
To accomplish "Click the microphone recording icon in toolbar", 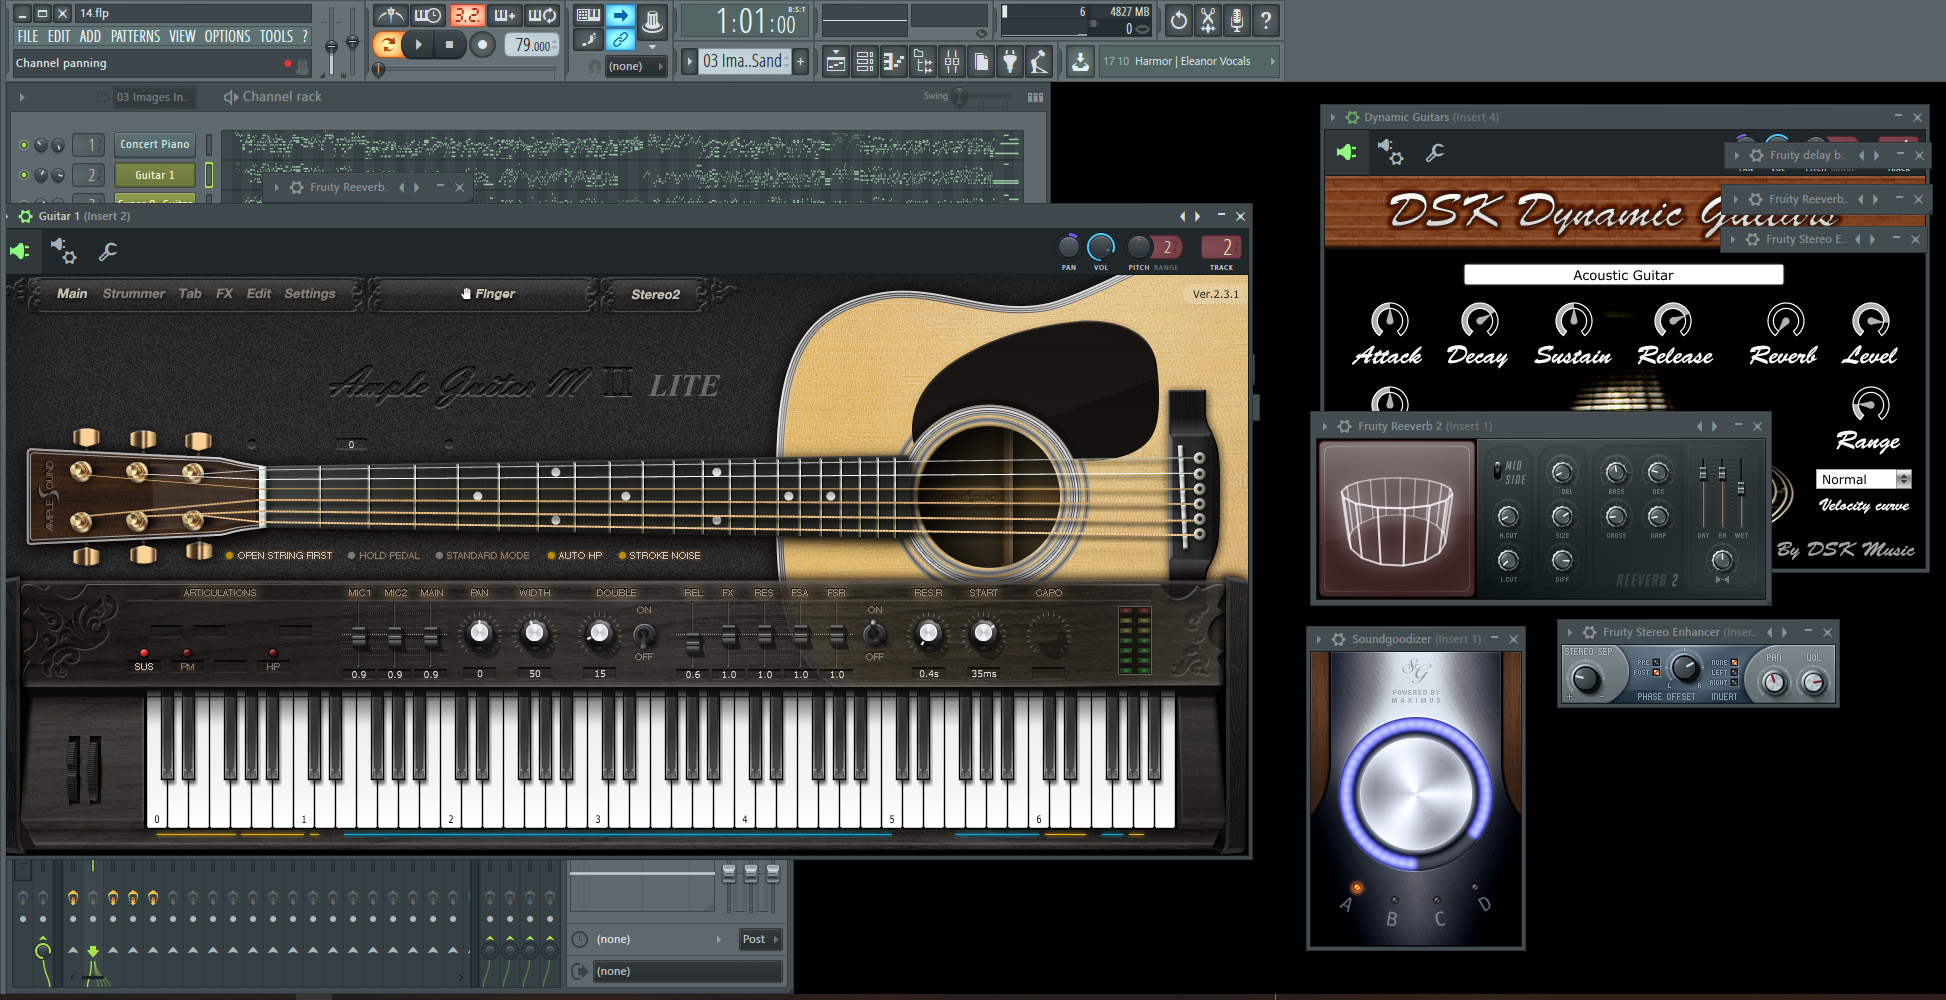I will point(1237,20).
